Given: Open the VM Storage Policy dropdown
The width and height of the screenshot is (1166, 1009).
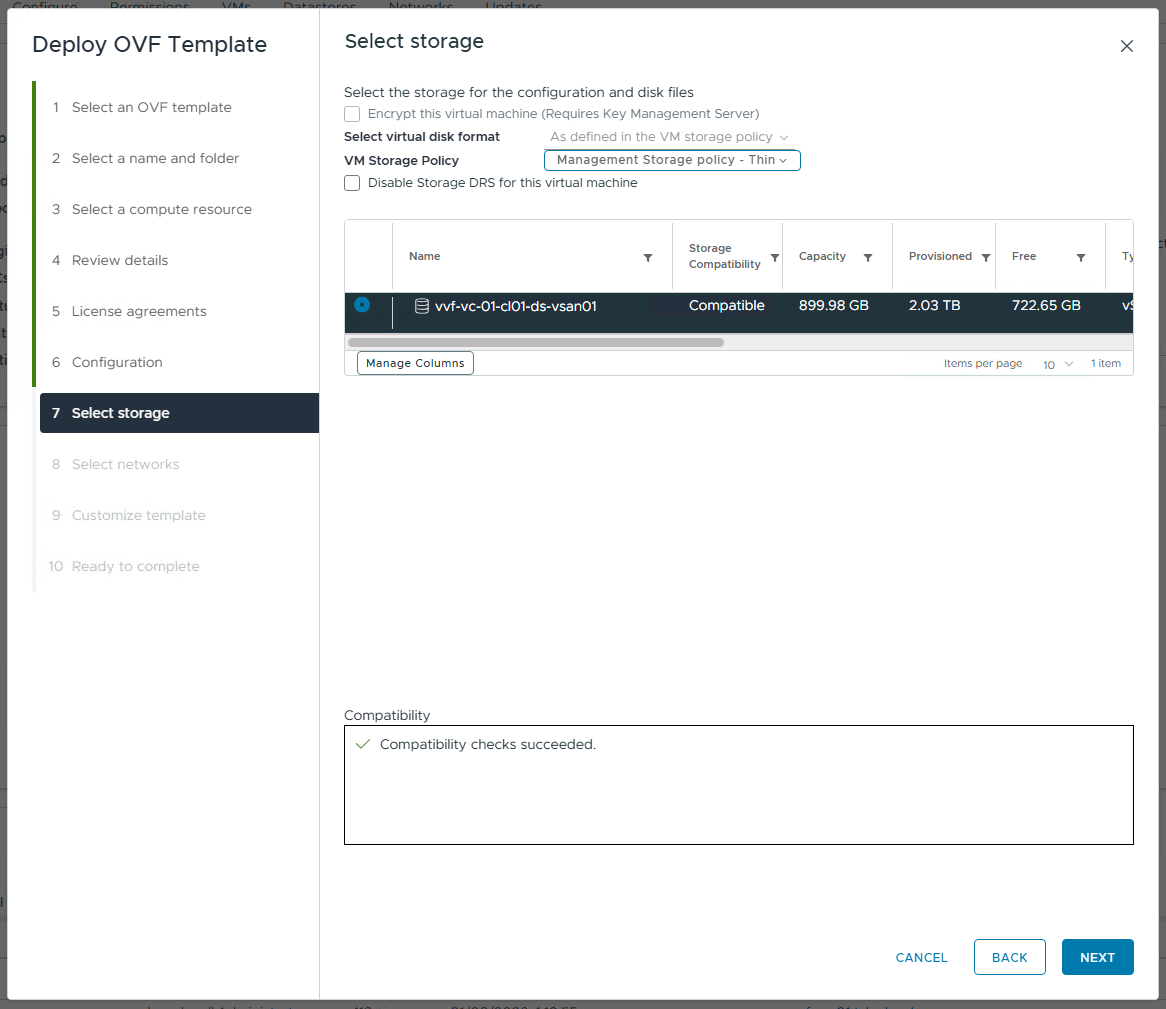Looking at the screenshot, I should click(672, 160).
